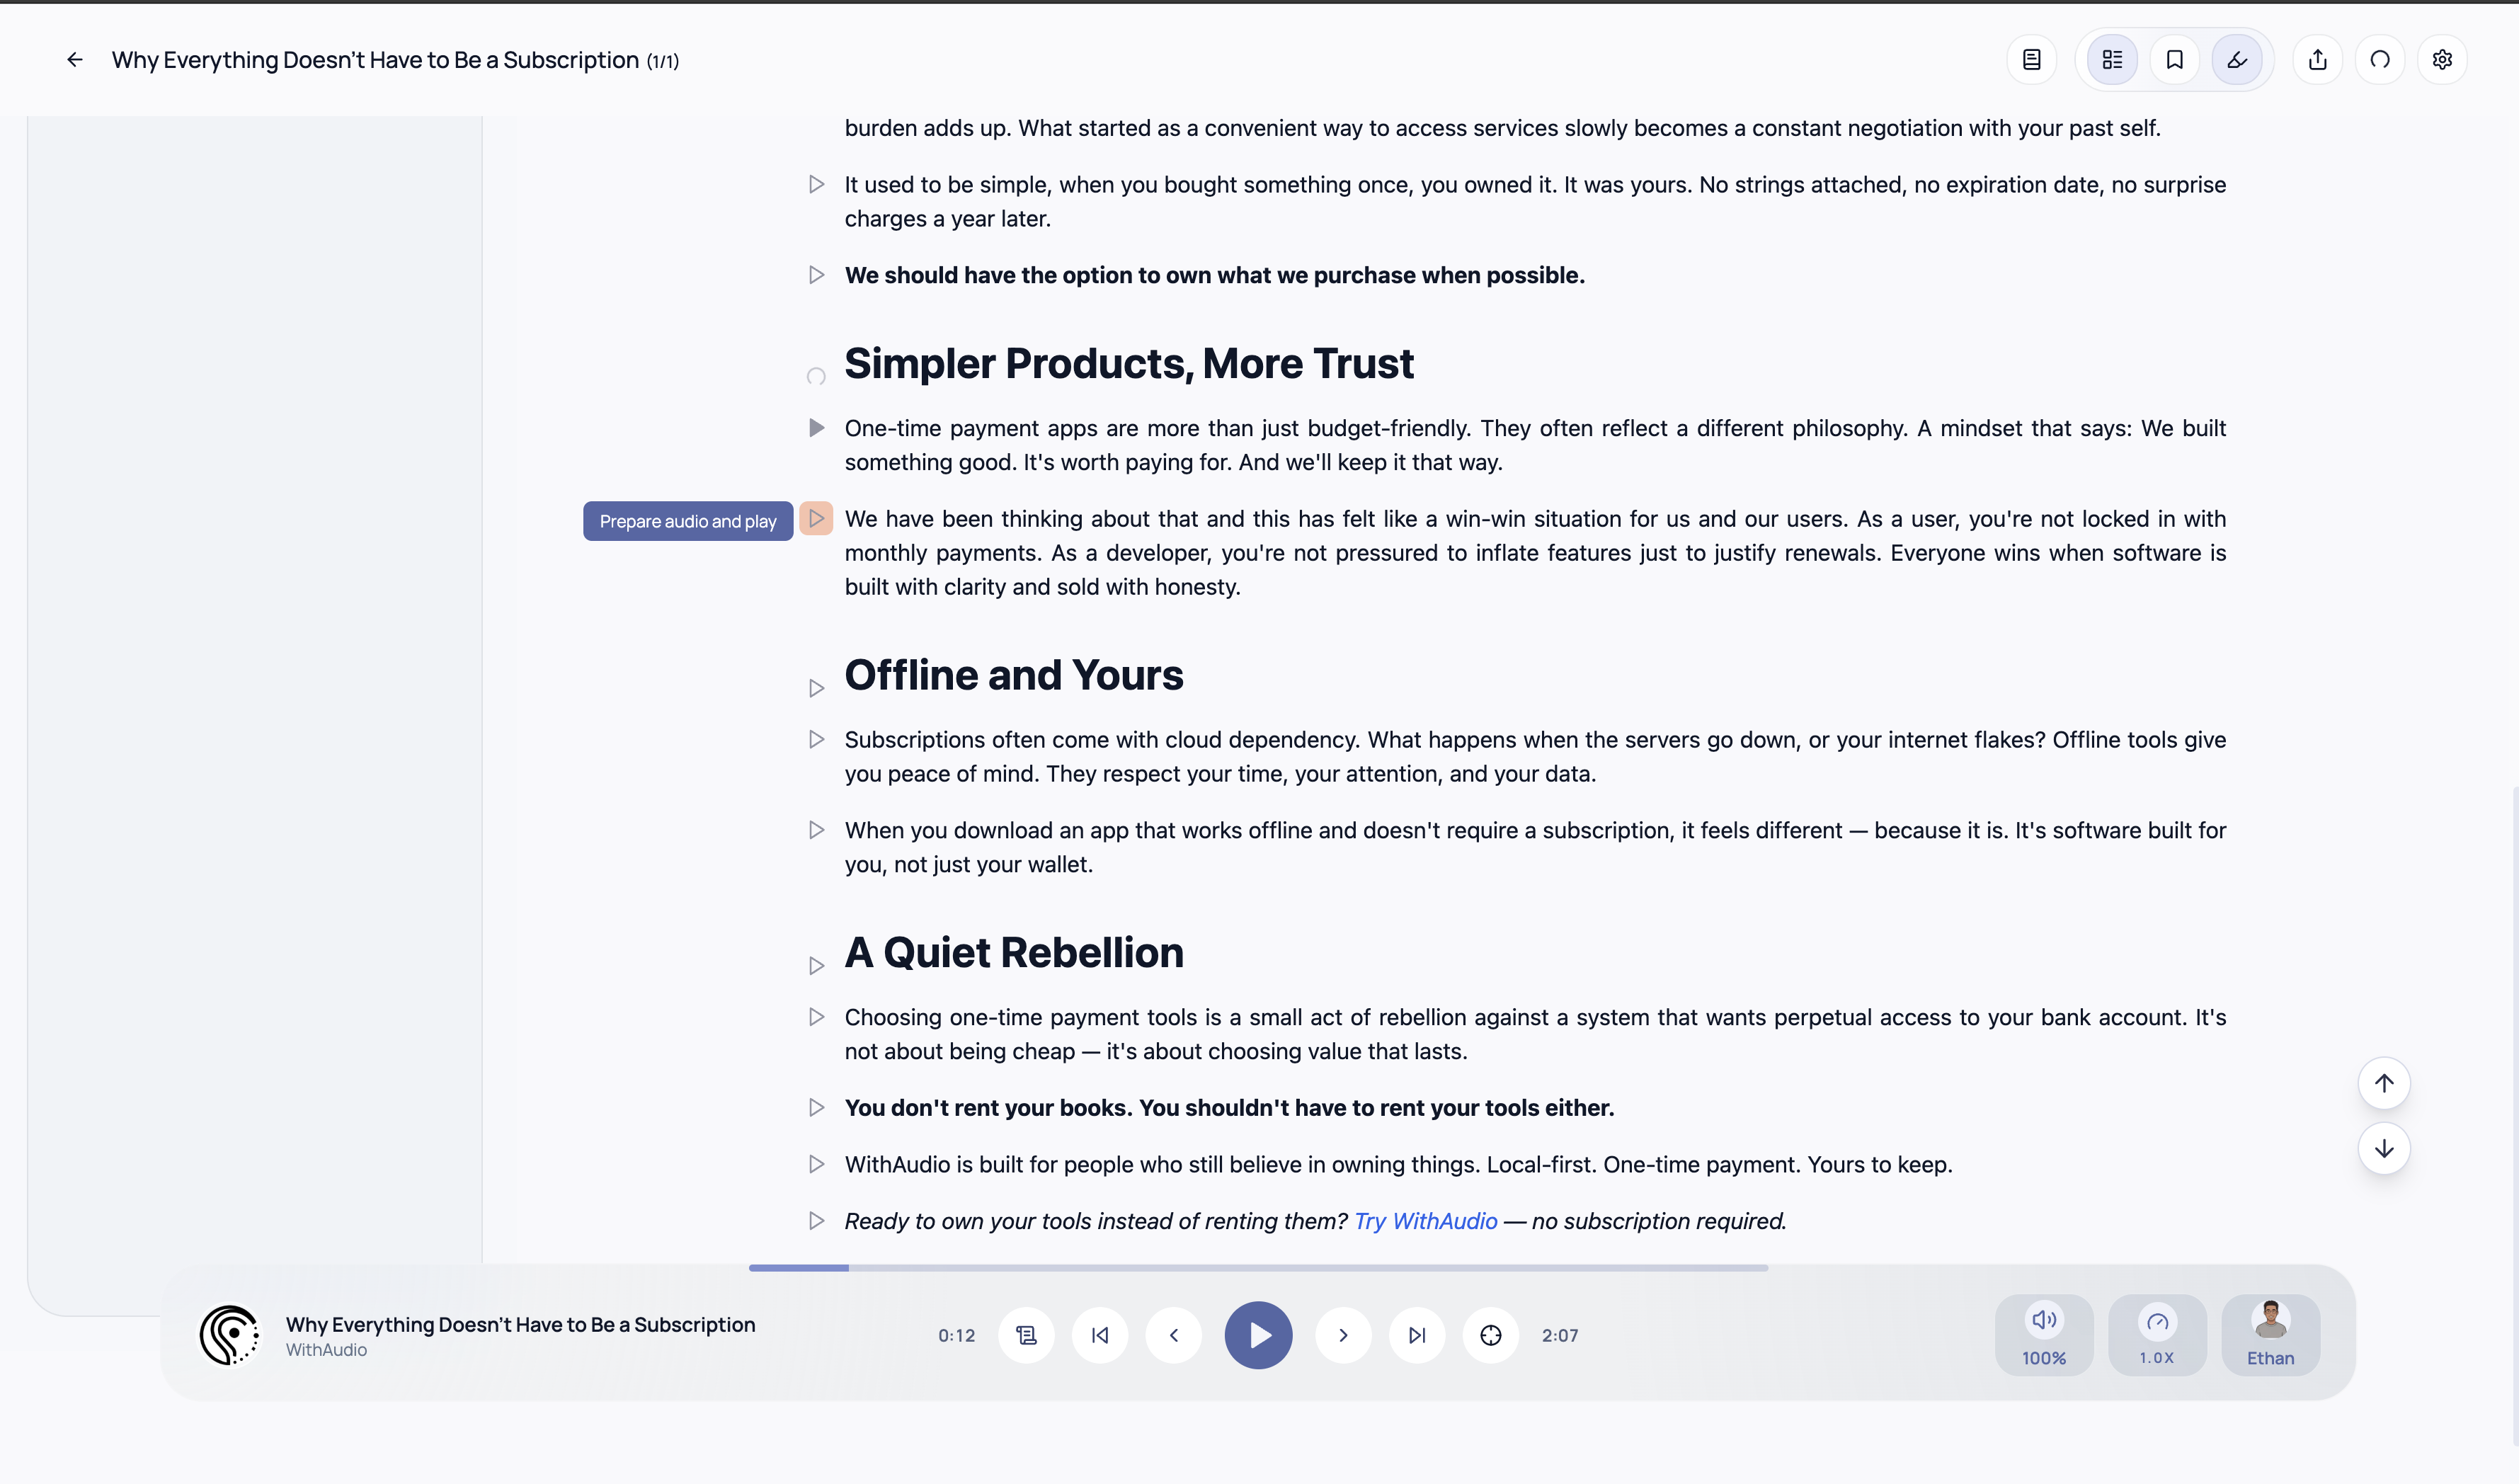This screenshot has height=1484, width=2519.
Task: Click the highlighted Prepare audio and play button
Action: (816, 518)
